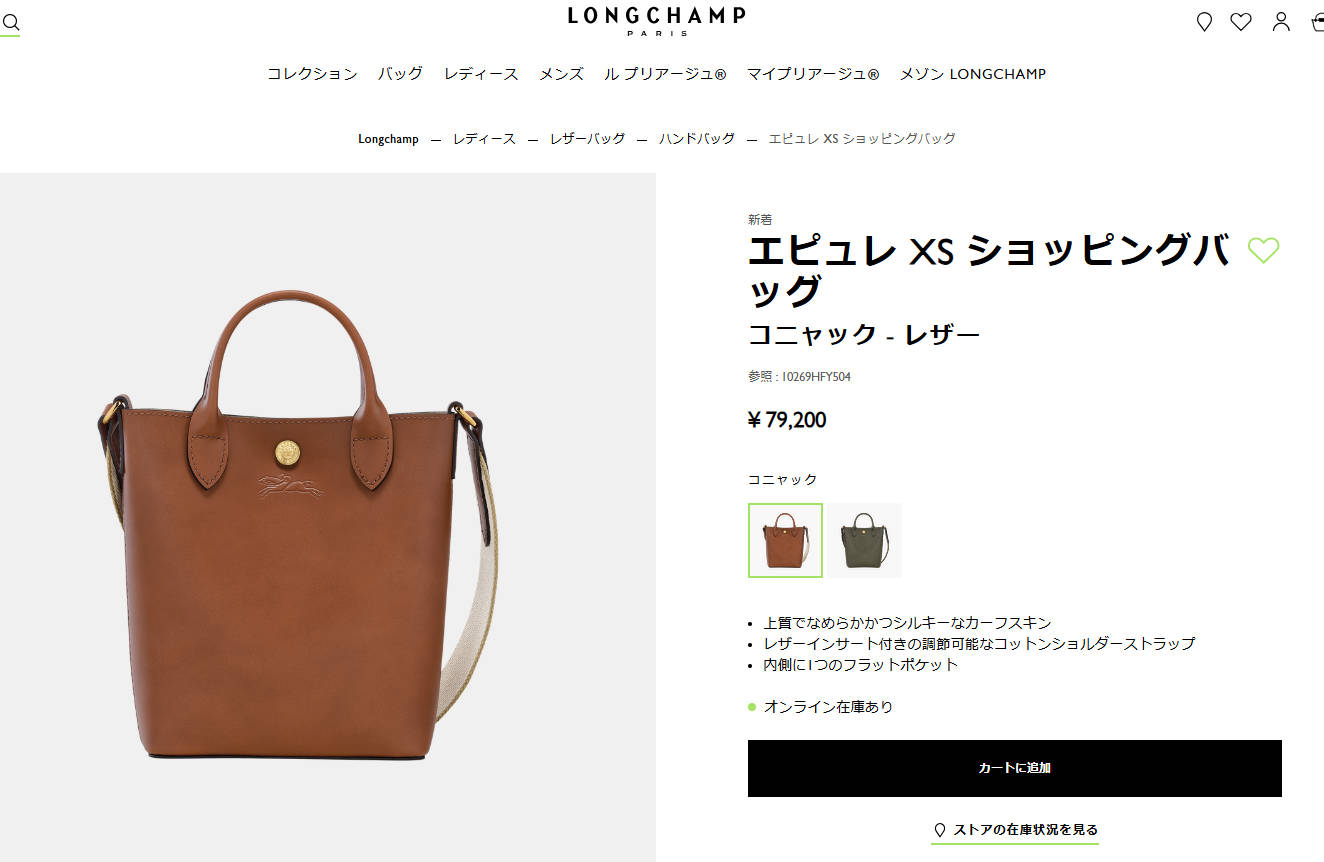The image size is (1324, 862).
Task: Check store stock via ストアの在庫状況を見る
Action: 1015,830
